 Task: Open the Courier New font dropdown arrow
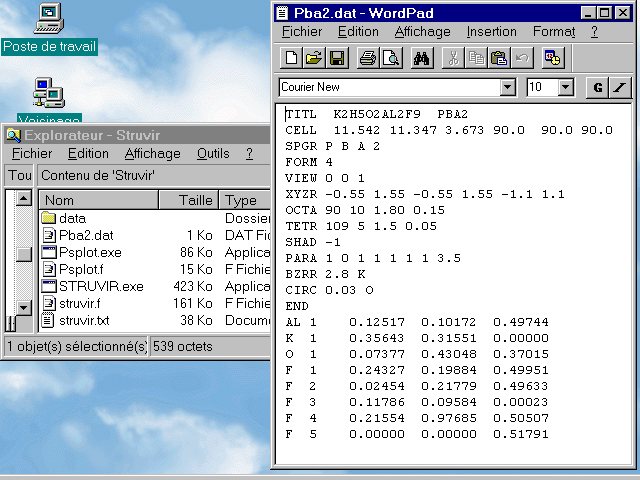507,87
